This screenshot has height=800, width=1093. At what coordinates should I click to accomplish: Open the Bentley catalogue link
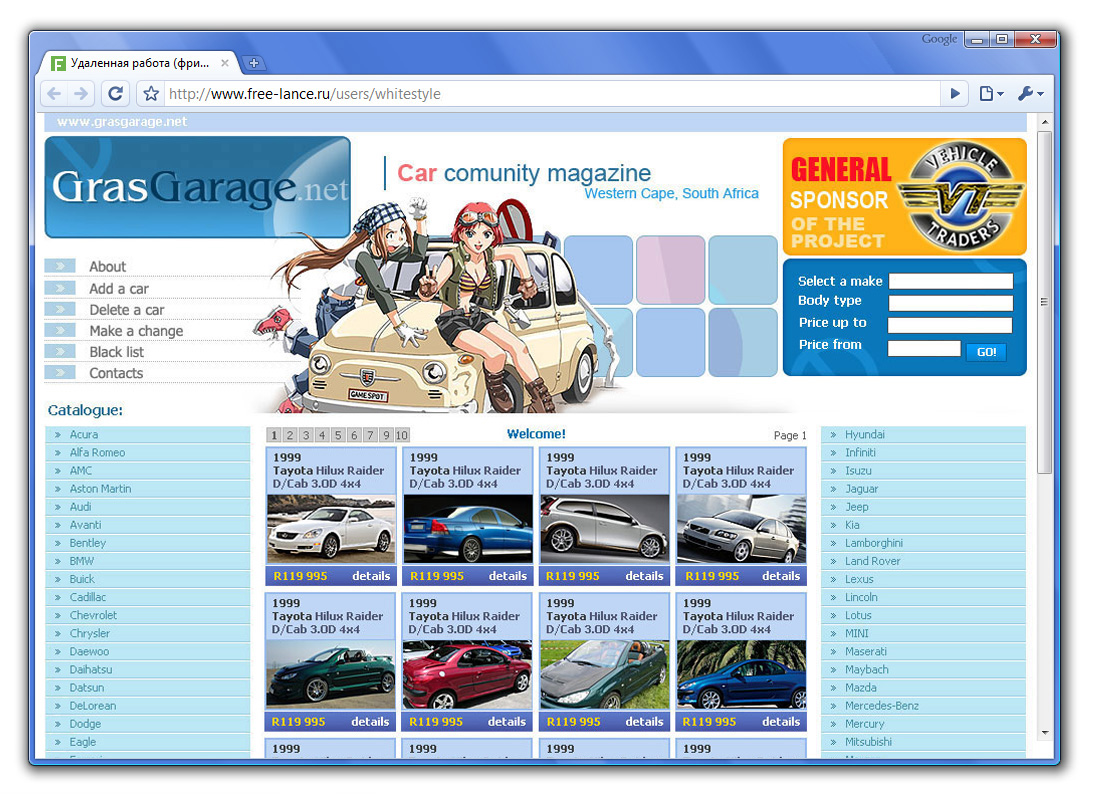[x=88, y=543]
